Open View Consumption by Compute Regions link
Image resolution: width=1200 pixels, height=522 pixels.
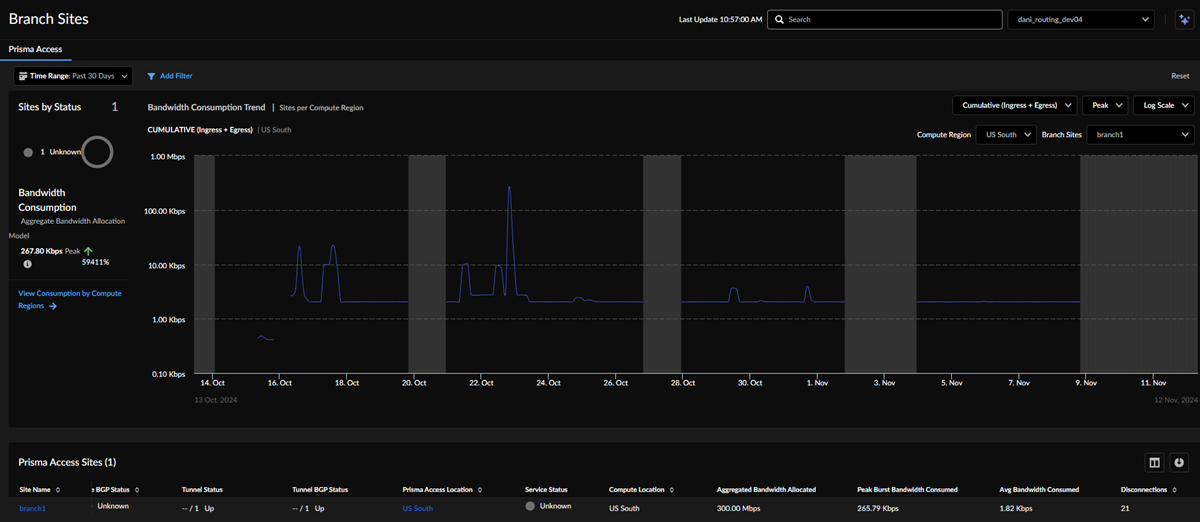click(x=69, y=299)
